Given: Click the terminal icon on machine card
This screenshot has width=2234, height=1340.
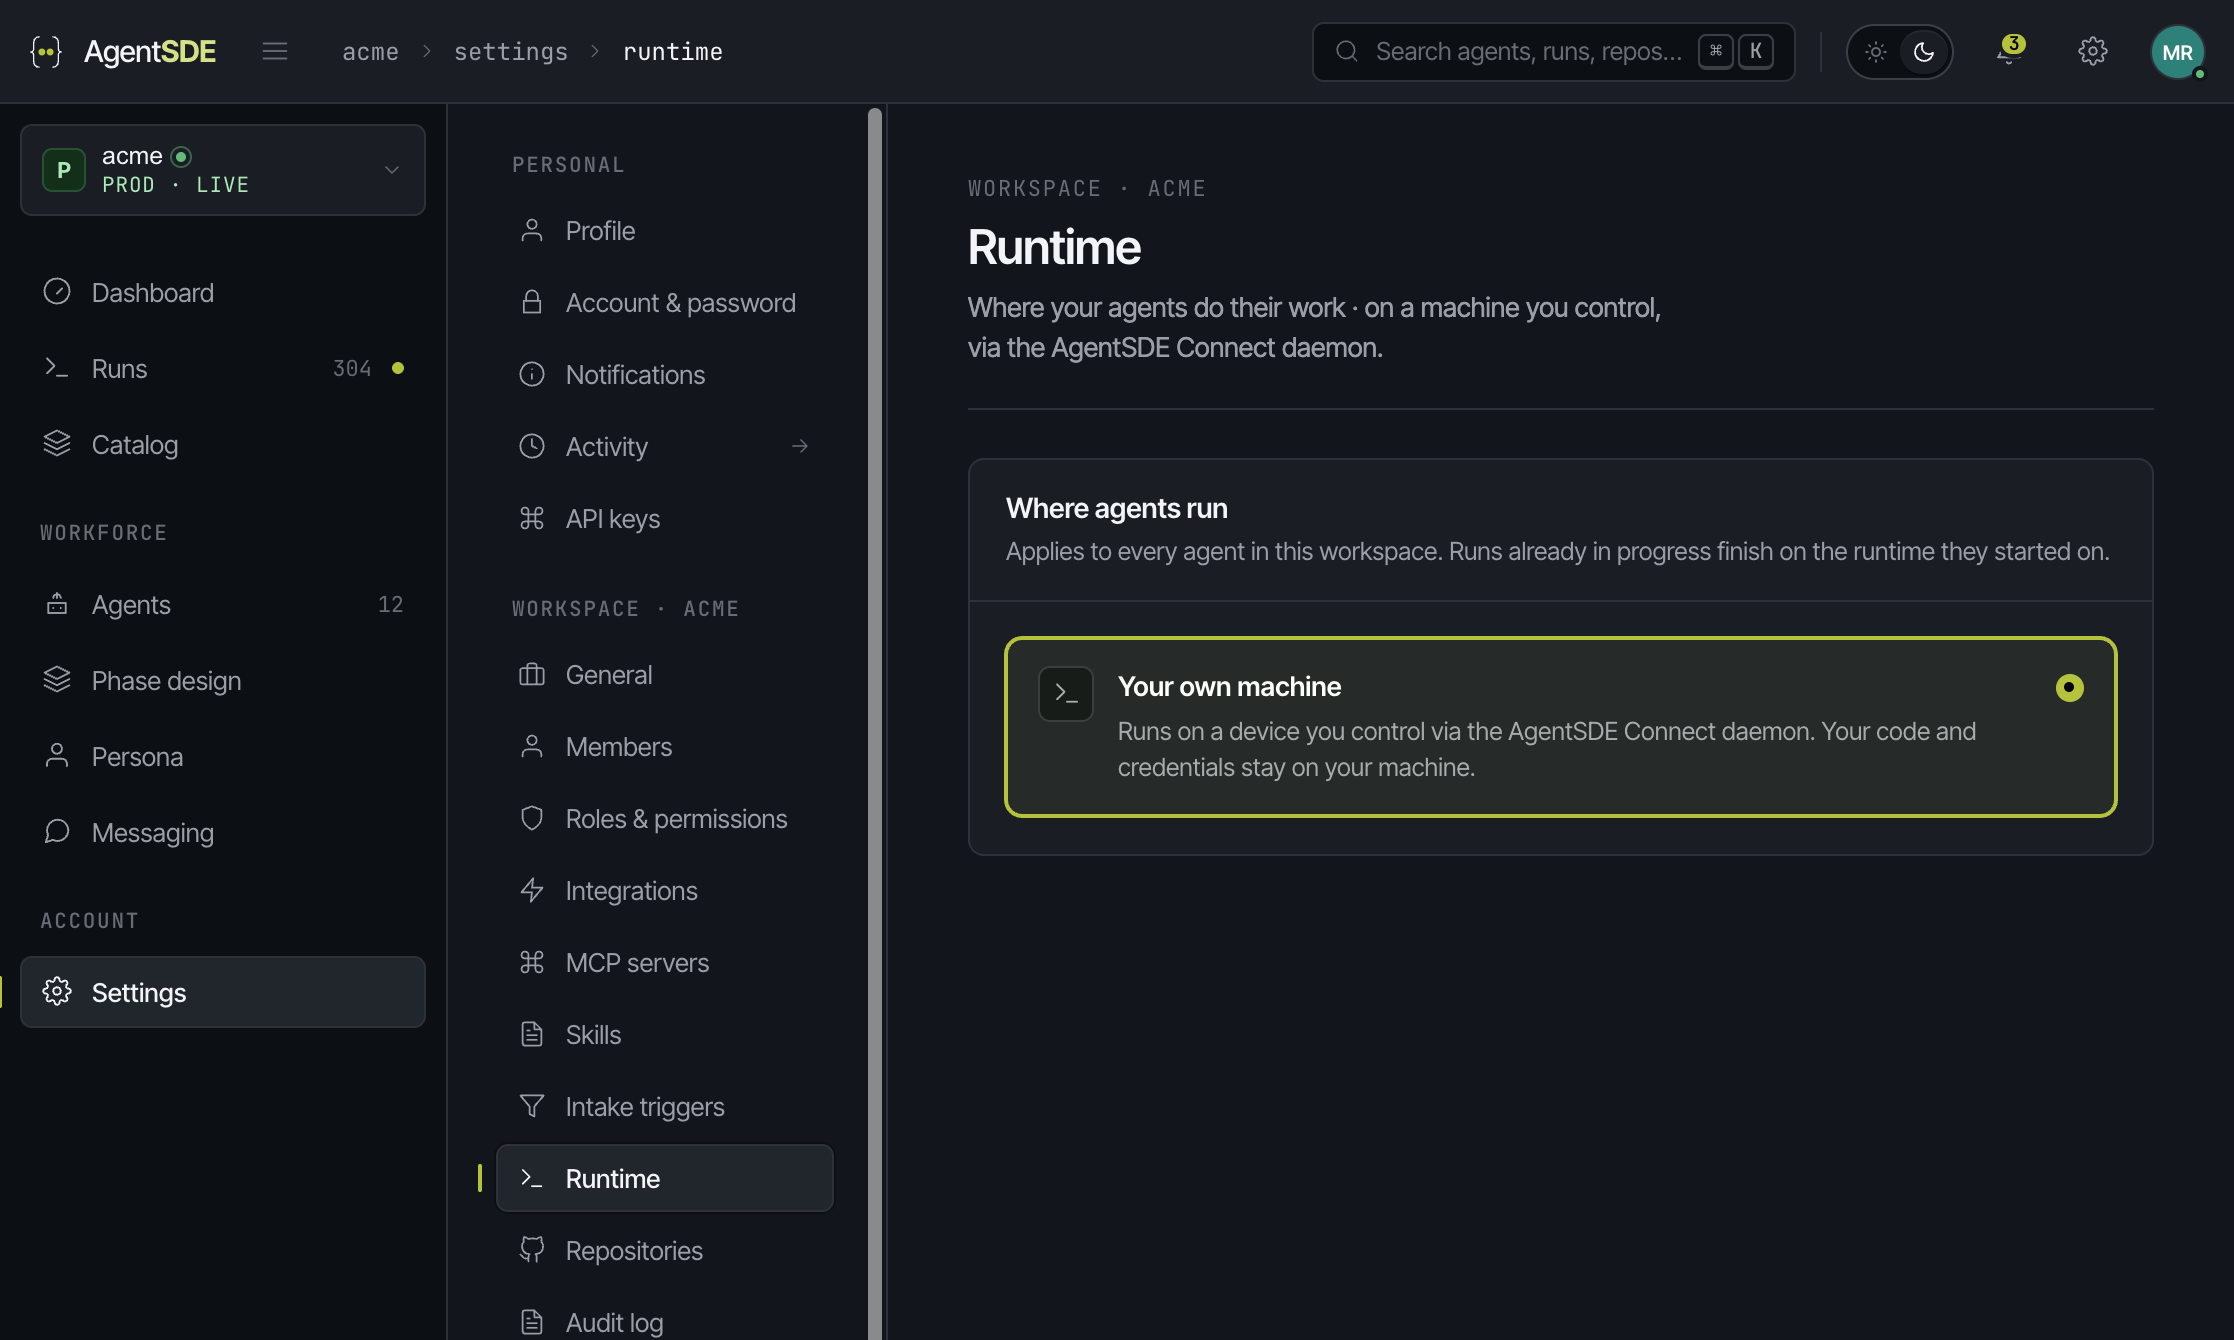Looking at the screenshot, I should coord(1066,694).
